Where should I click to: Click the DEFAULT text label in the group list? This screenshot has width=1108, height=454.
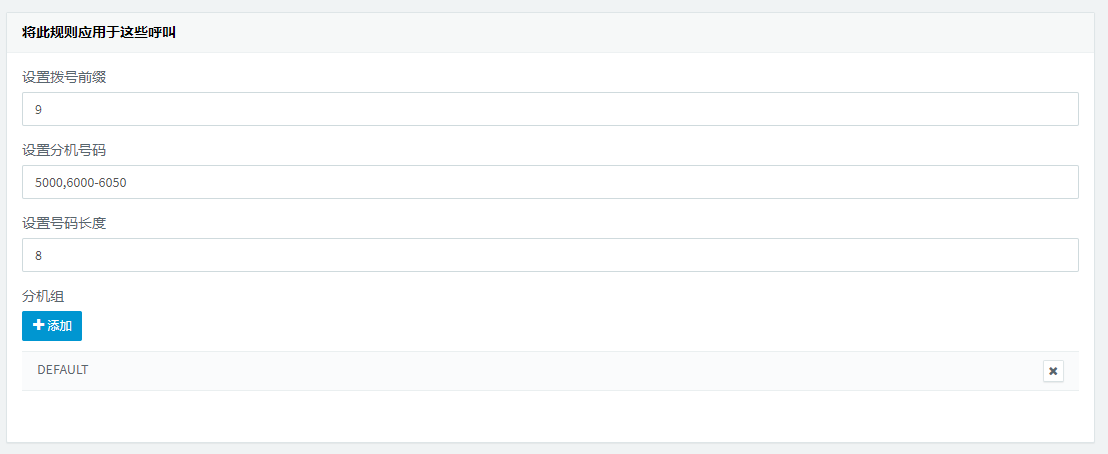click(63, 370)
